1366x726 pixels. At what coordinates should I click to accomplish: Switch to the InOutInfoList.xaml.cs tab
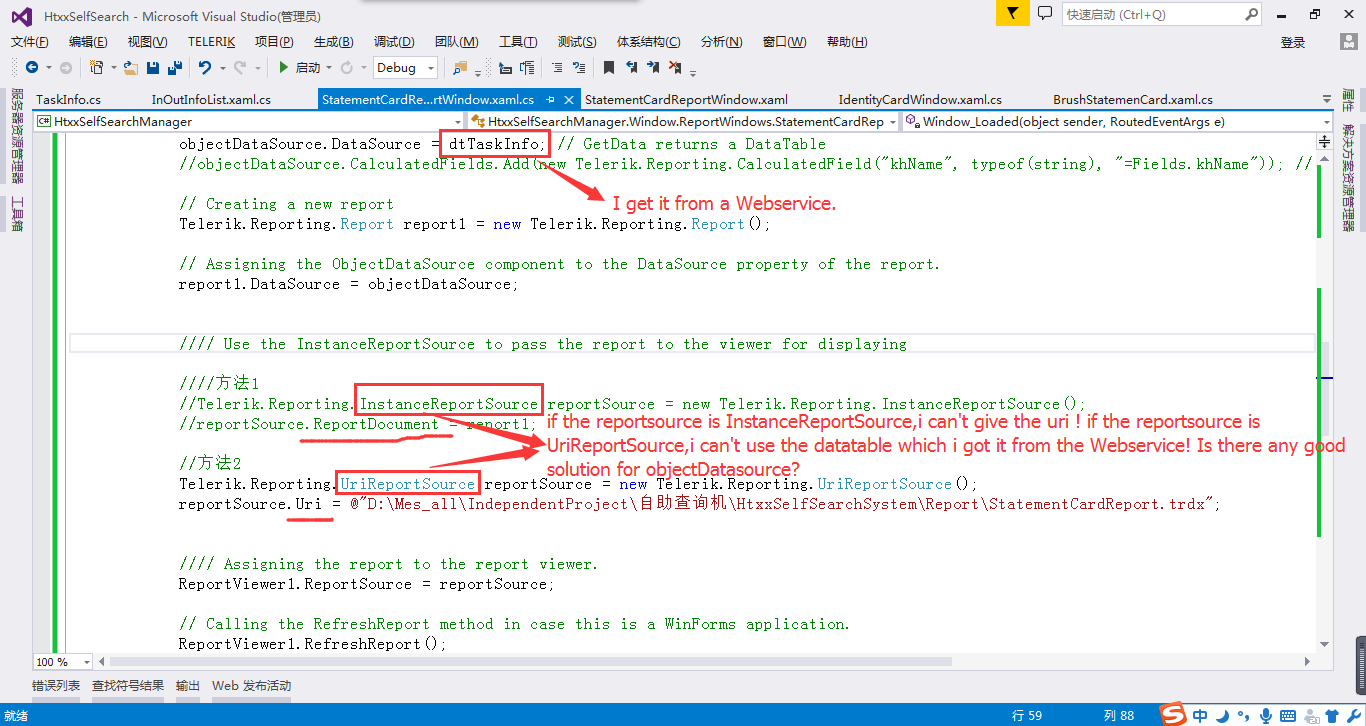(211, 100)
